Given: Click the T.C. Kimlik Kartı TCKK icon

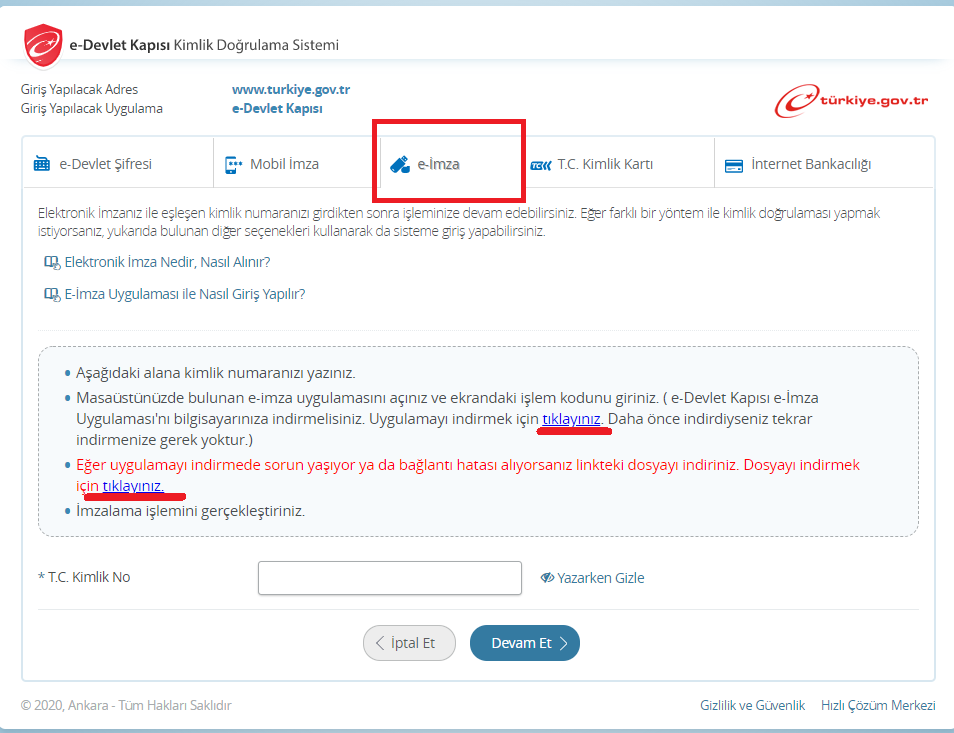Looking at the screenshot, I should tap(541, 165).
